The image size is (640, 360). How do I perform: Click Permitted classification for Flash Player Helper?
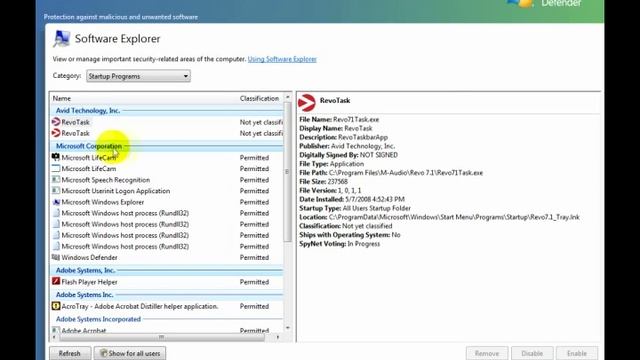(x=254, y=282)
